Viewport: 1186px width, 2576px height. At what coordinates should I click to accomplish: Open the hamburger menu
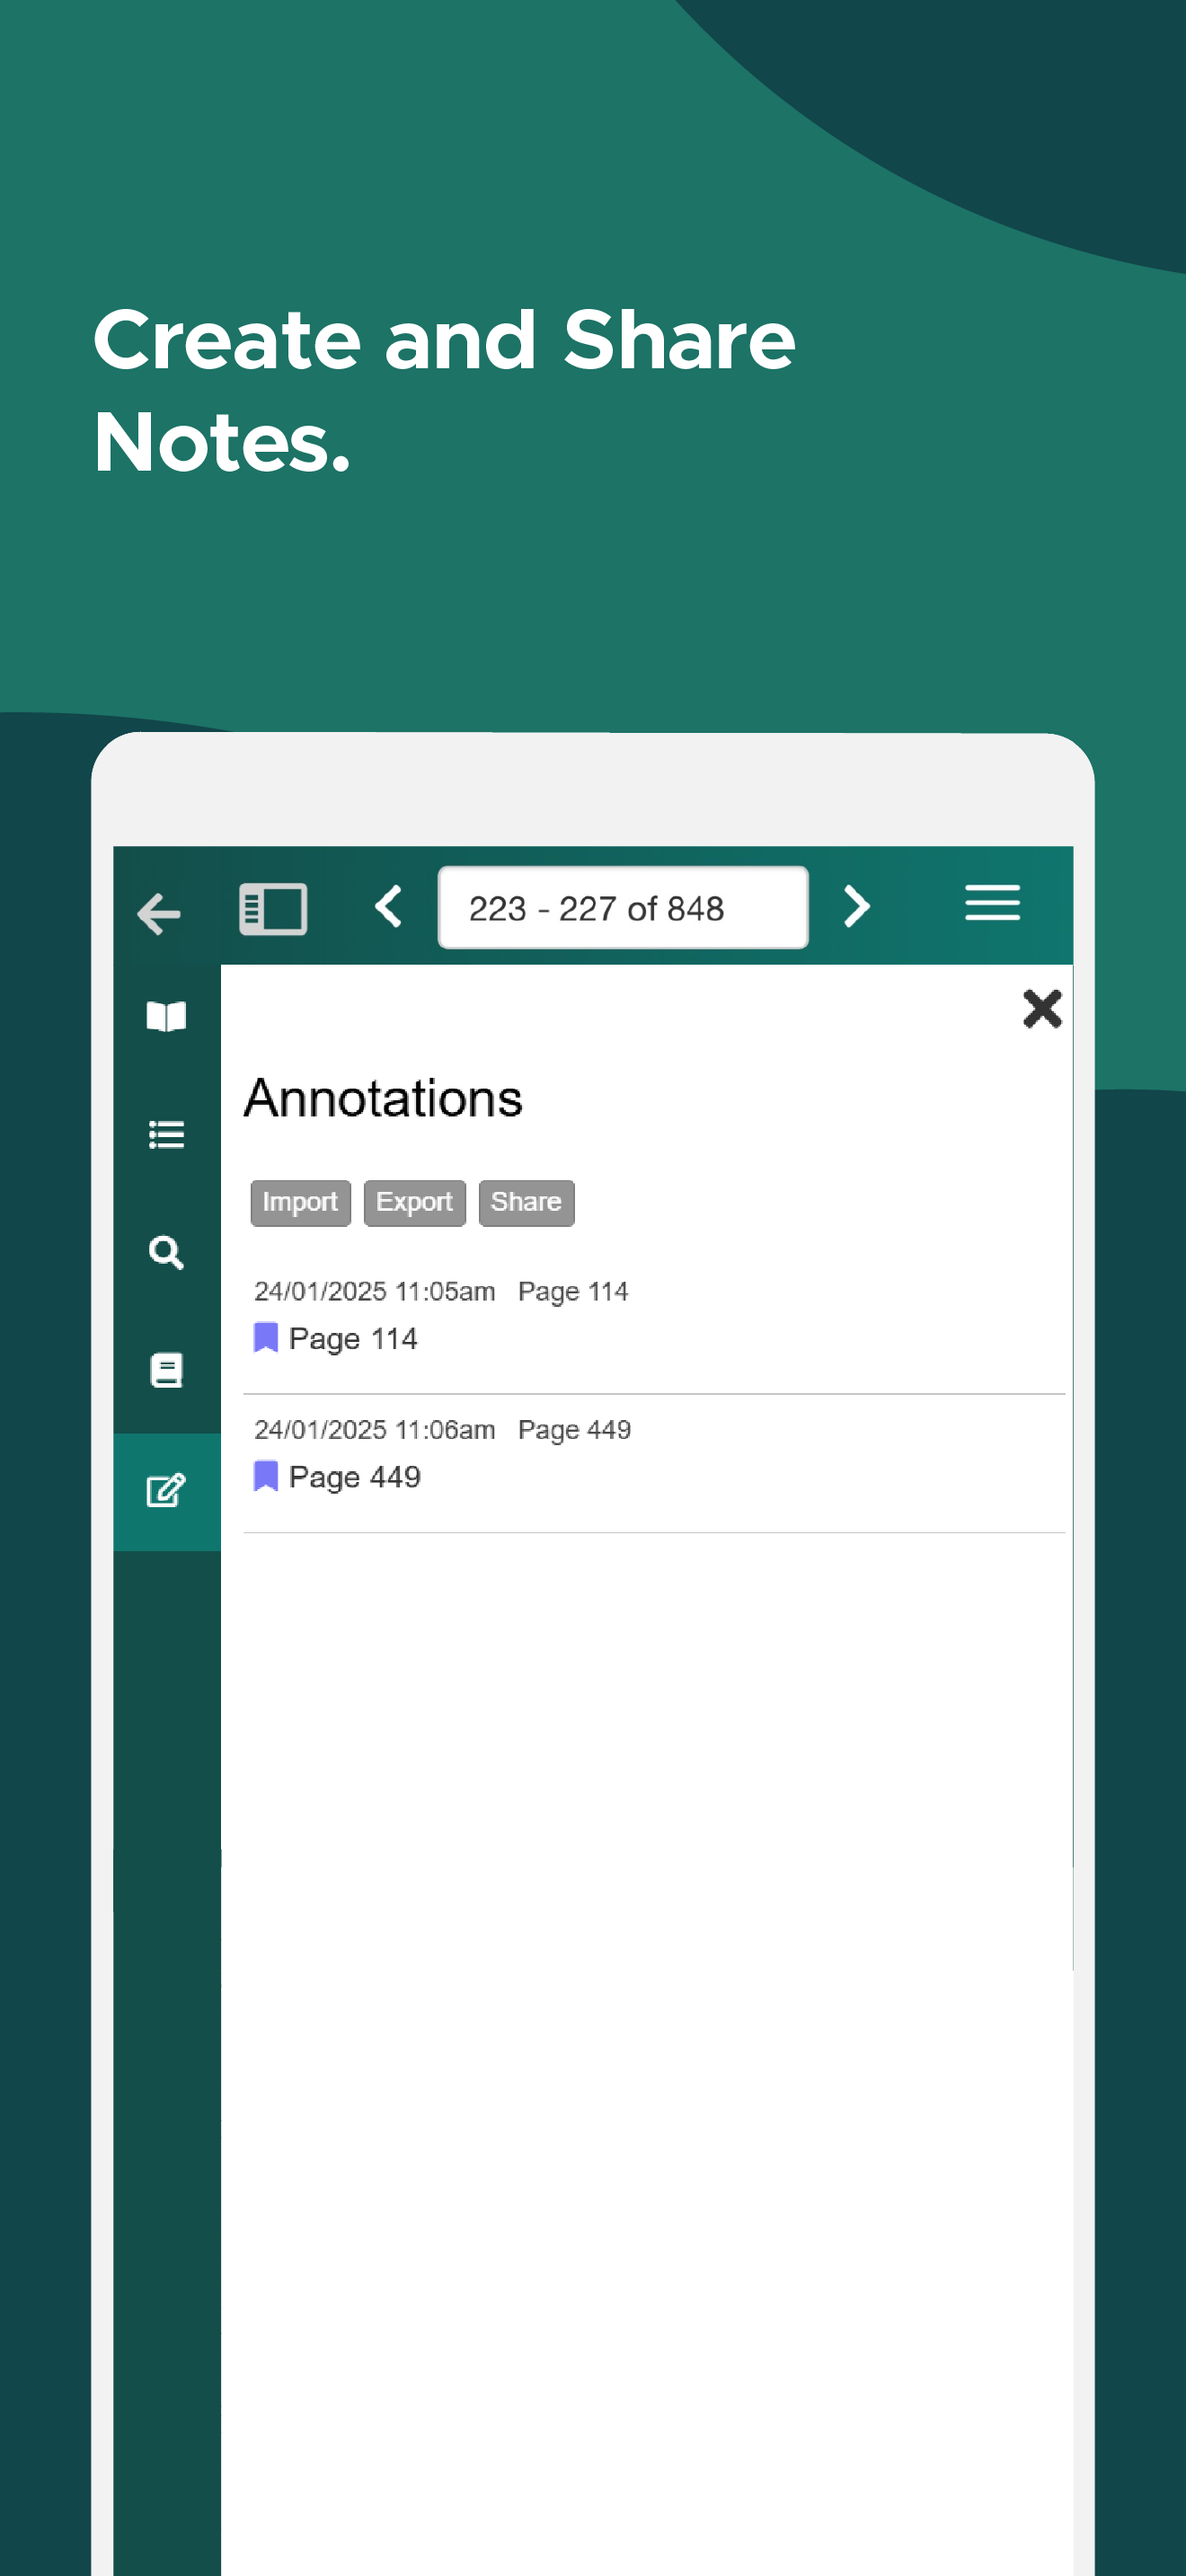pos(992,903)
